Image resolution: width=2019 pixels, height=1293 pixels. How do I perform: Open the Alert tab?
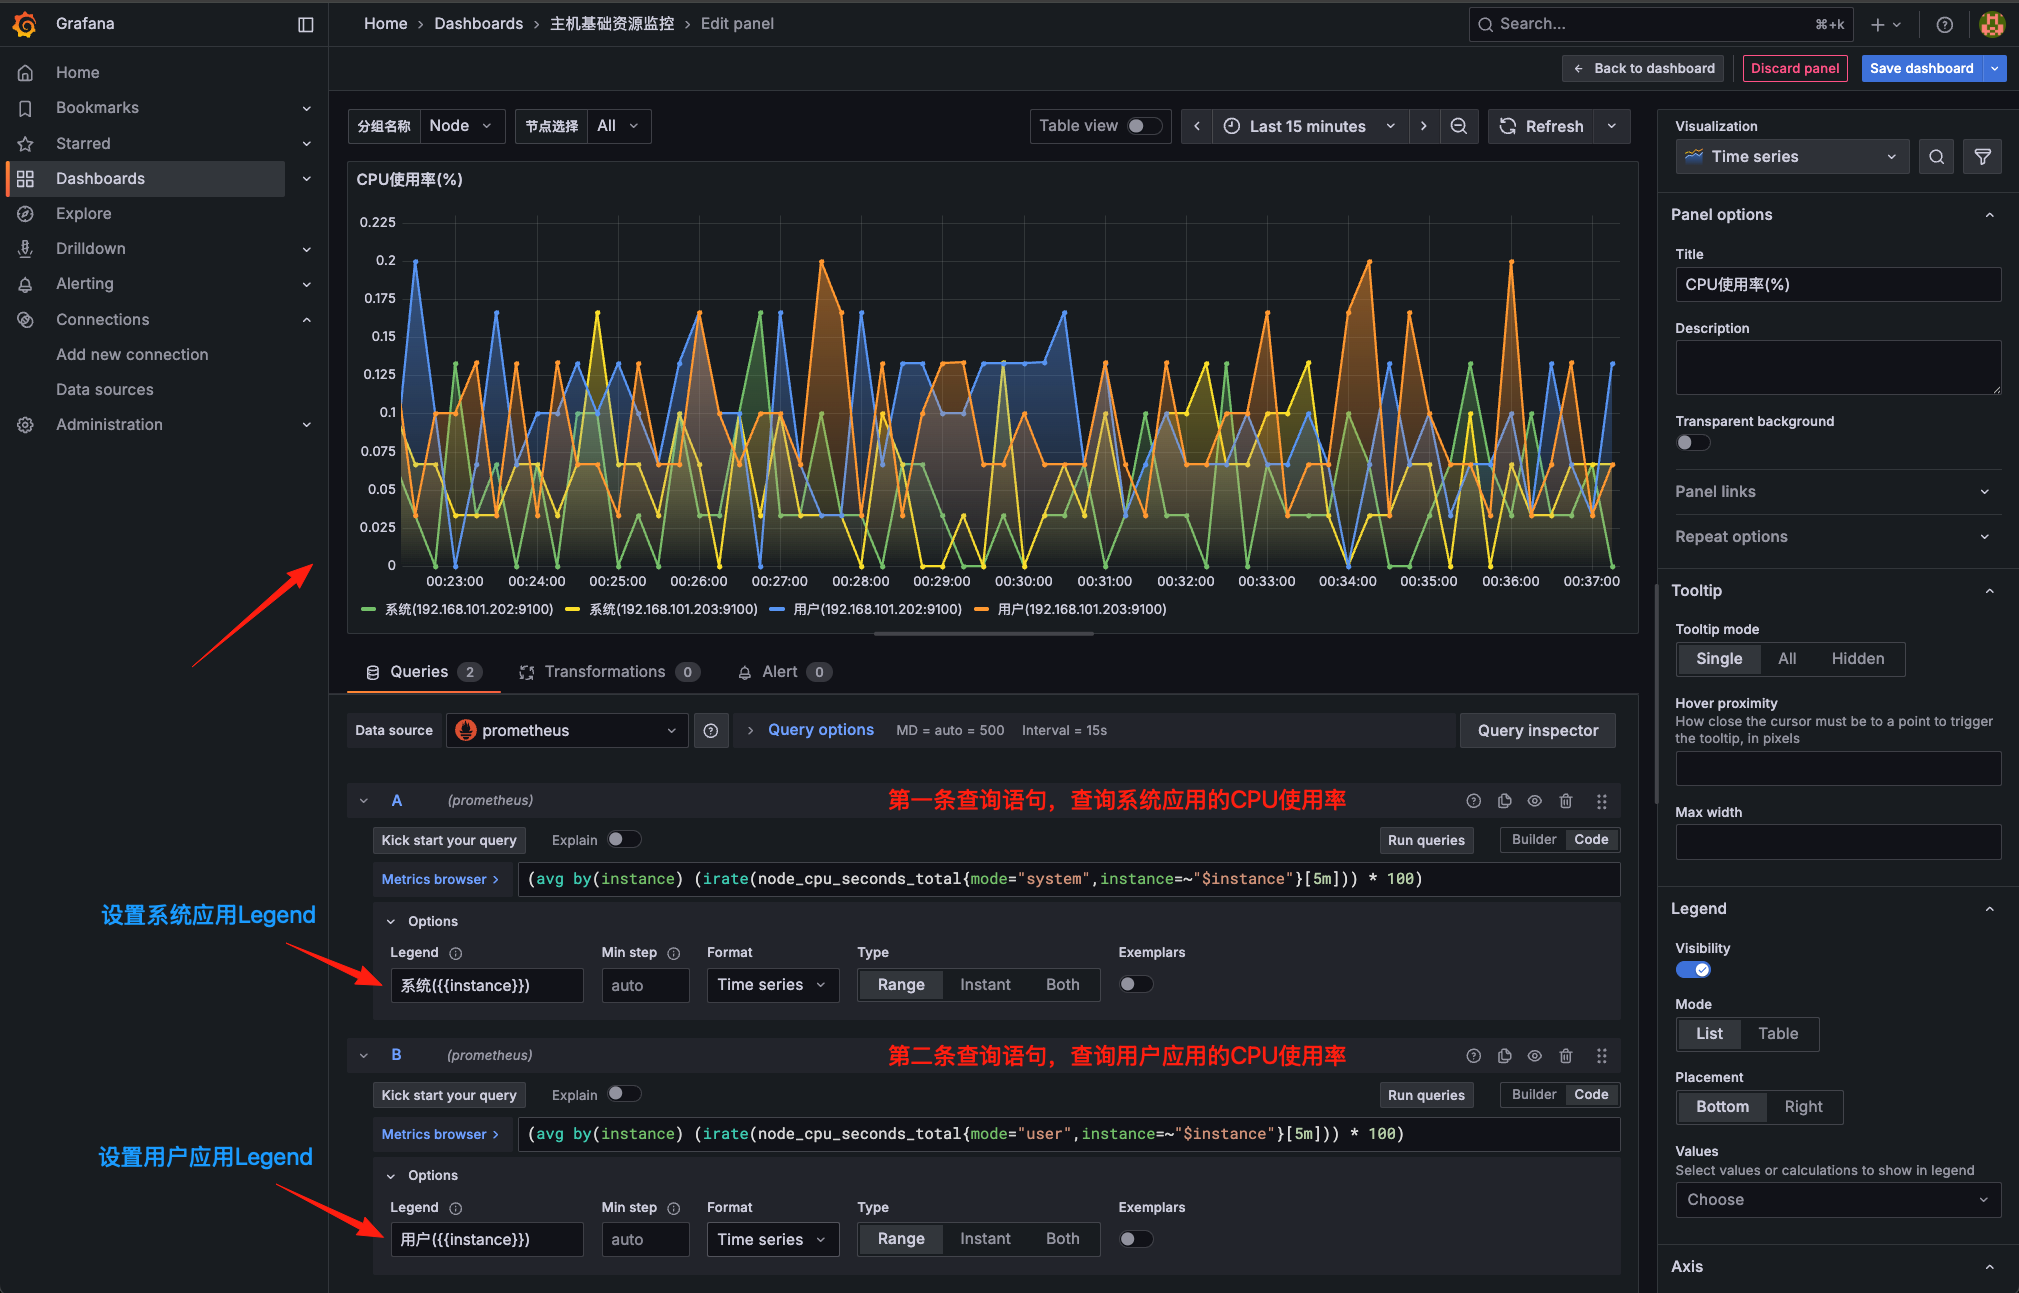[777, 671]
